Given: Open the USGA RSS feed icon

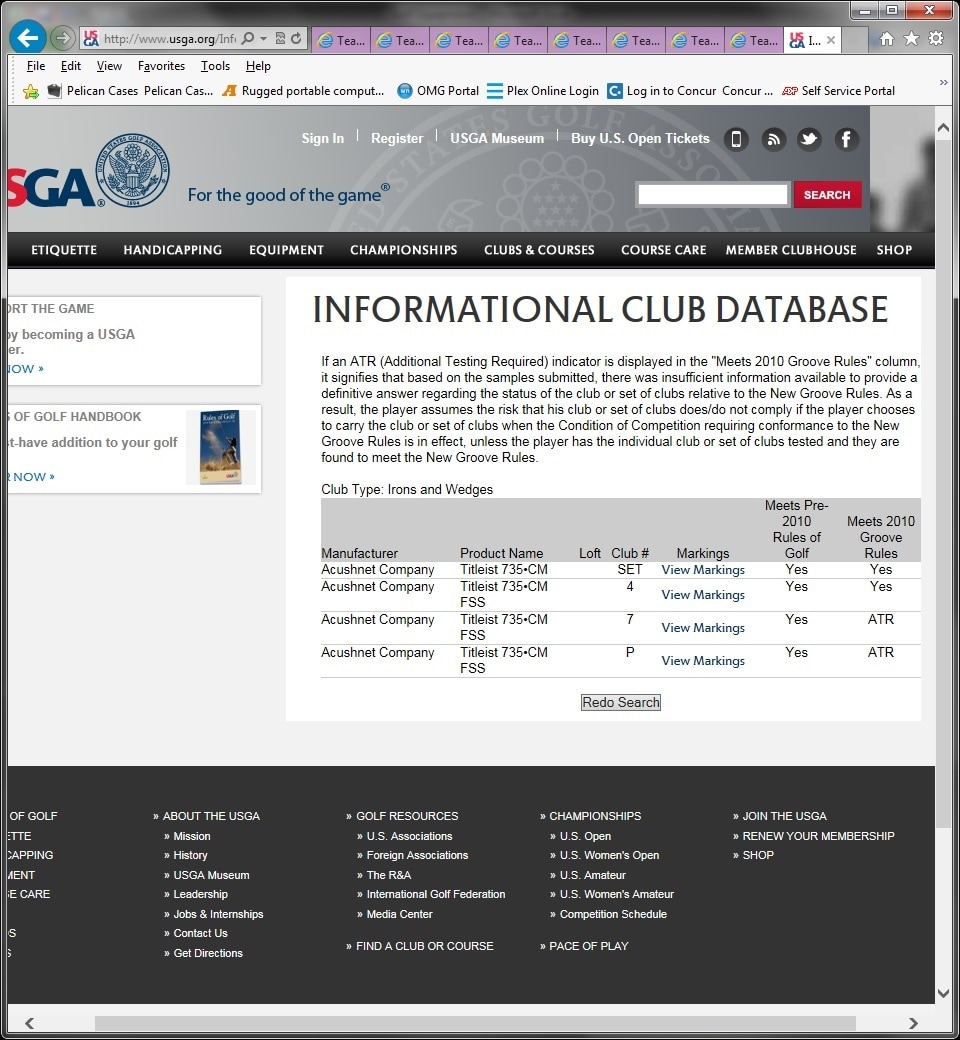Looking at the screenshot, I should (773, 139).
